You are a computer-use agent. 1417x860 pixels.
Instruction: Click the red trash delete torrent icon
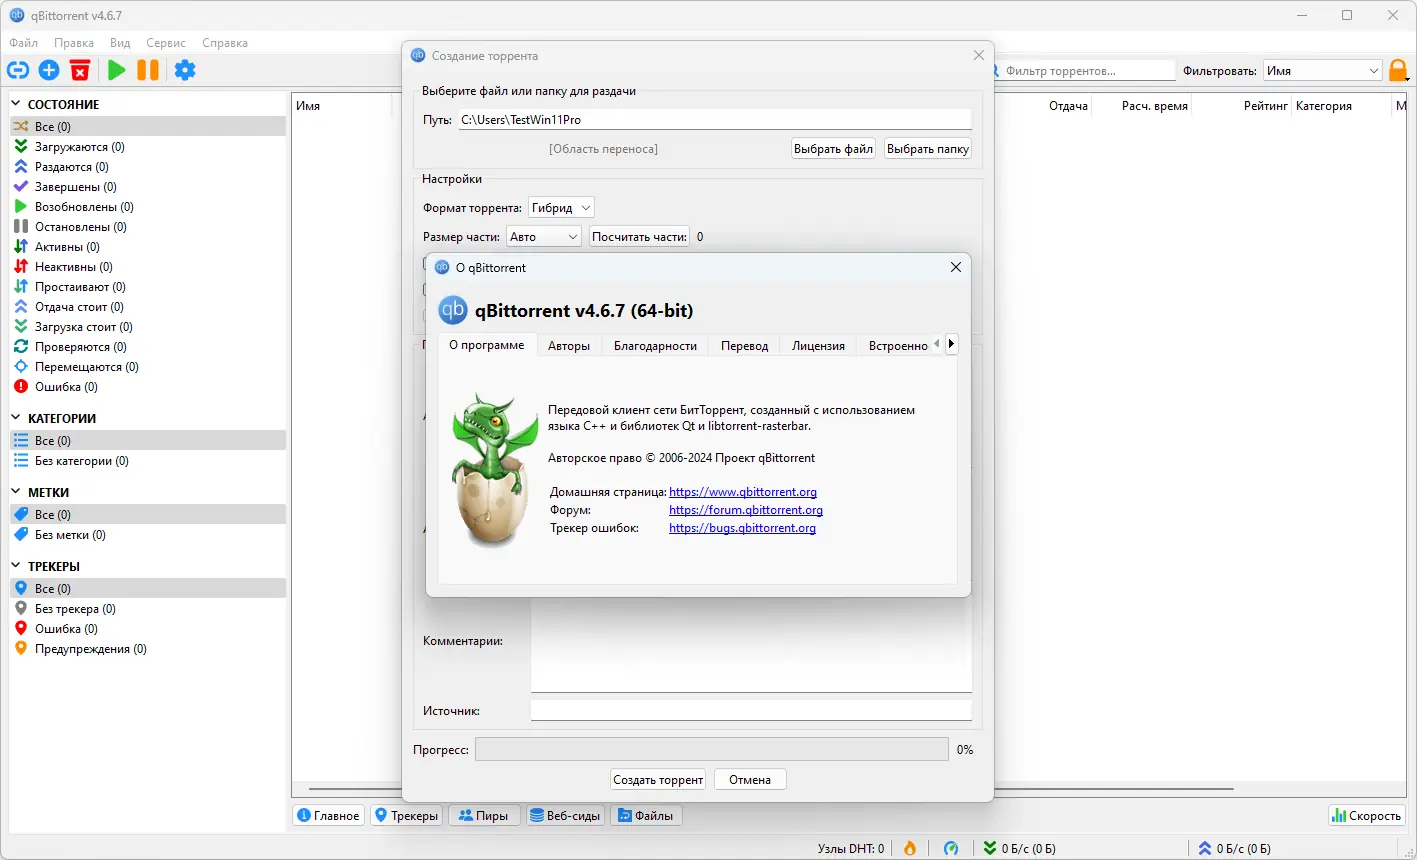coord(80,70)
